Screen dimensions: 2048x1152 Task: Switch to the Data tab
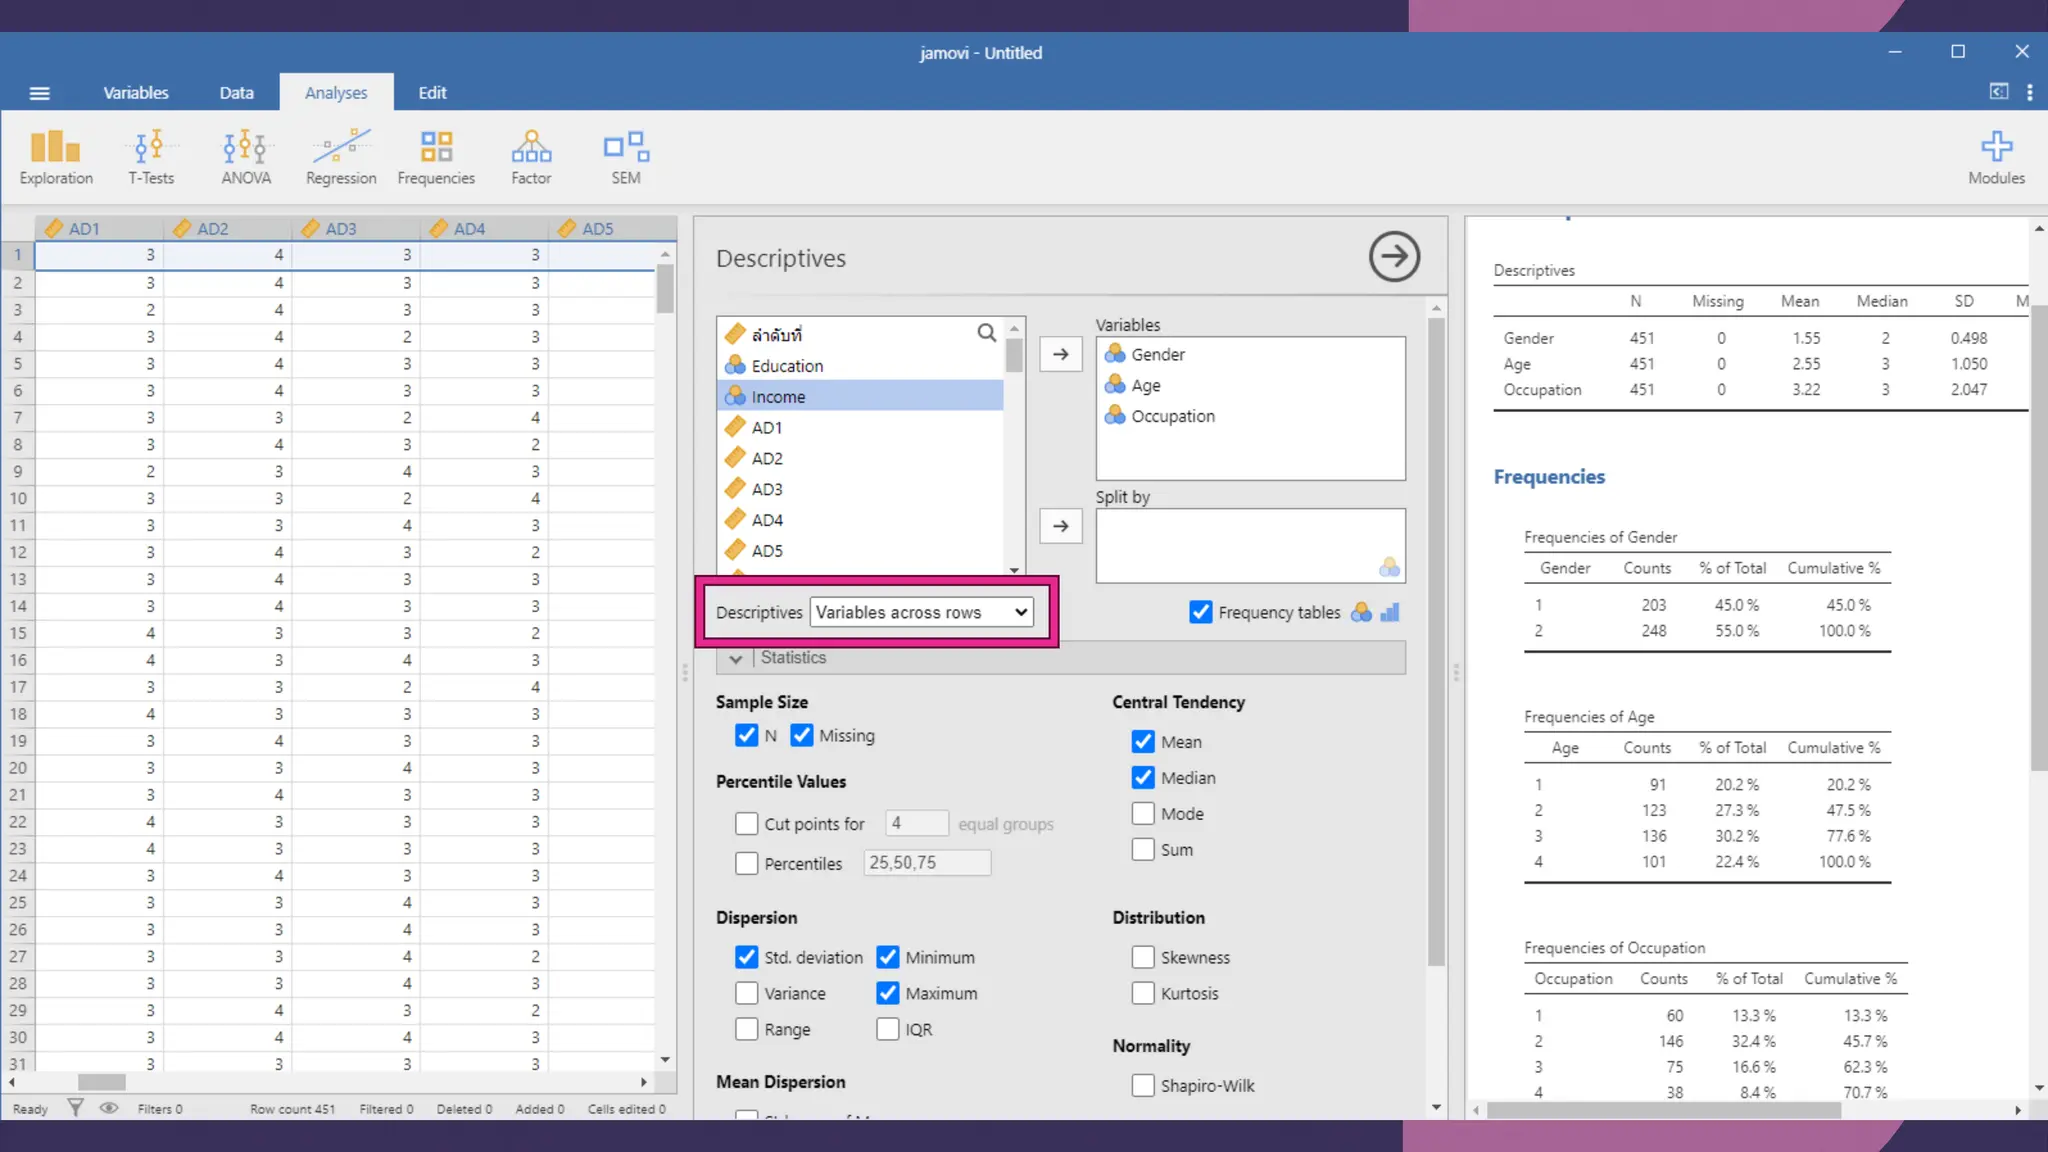[x=236, y=93]
